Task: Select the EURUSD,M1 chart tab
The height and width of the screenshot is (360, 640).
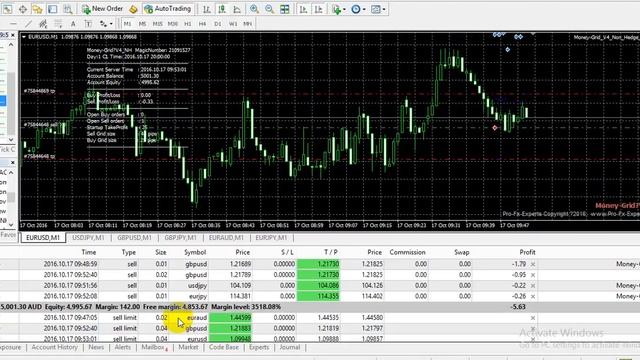Action: tap(43, 238)
